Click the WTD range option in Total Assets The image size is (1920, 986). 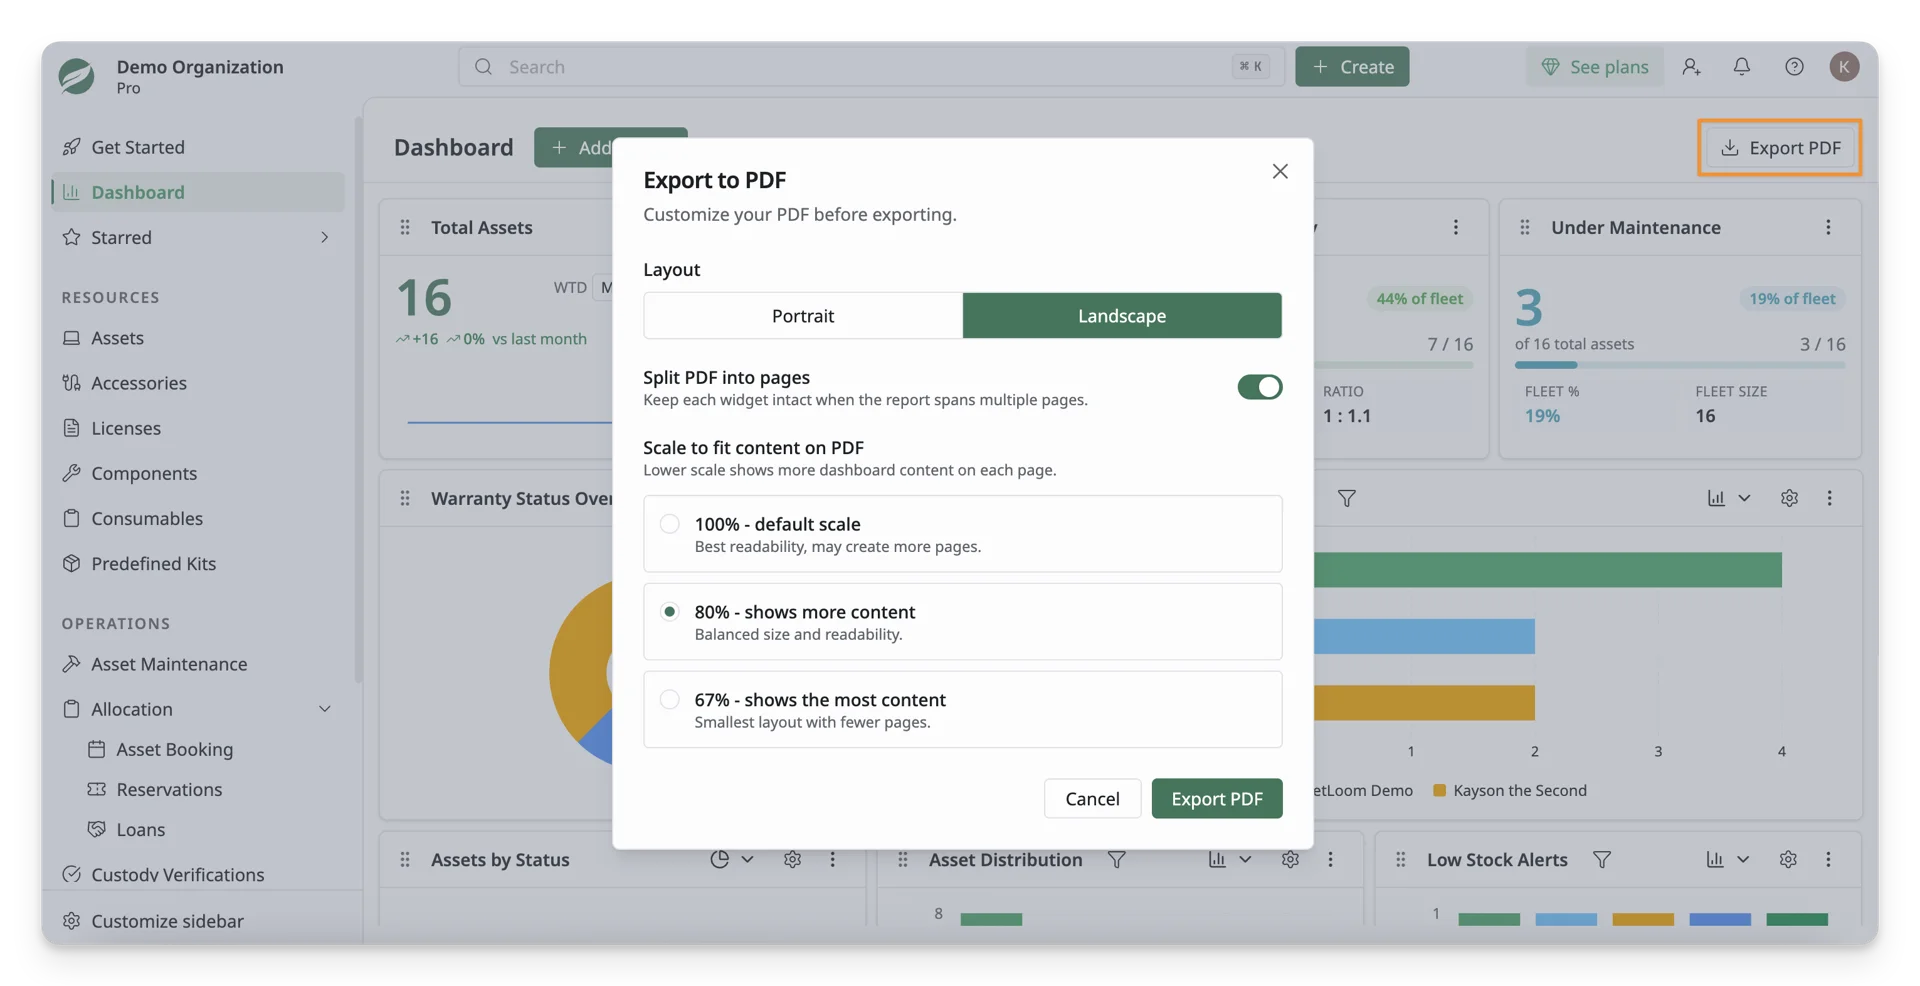tap(570, 288)
